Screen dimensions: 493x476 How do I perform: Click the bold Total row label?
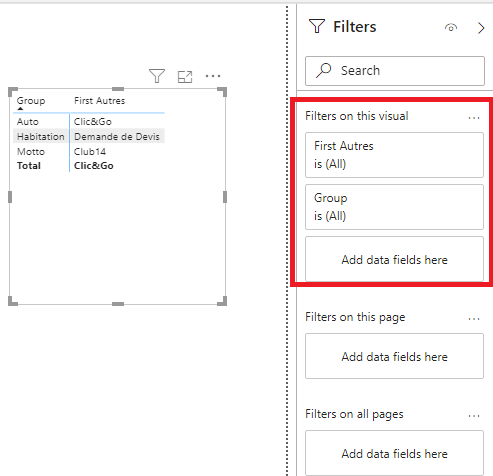(29, 166)
